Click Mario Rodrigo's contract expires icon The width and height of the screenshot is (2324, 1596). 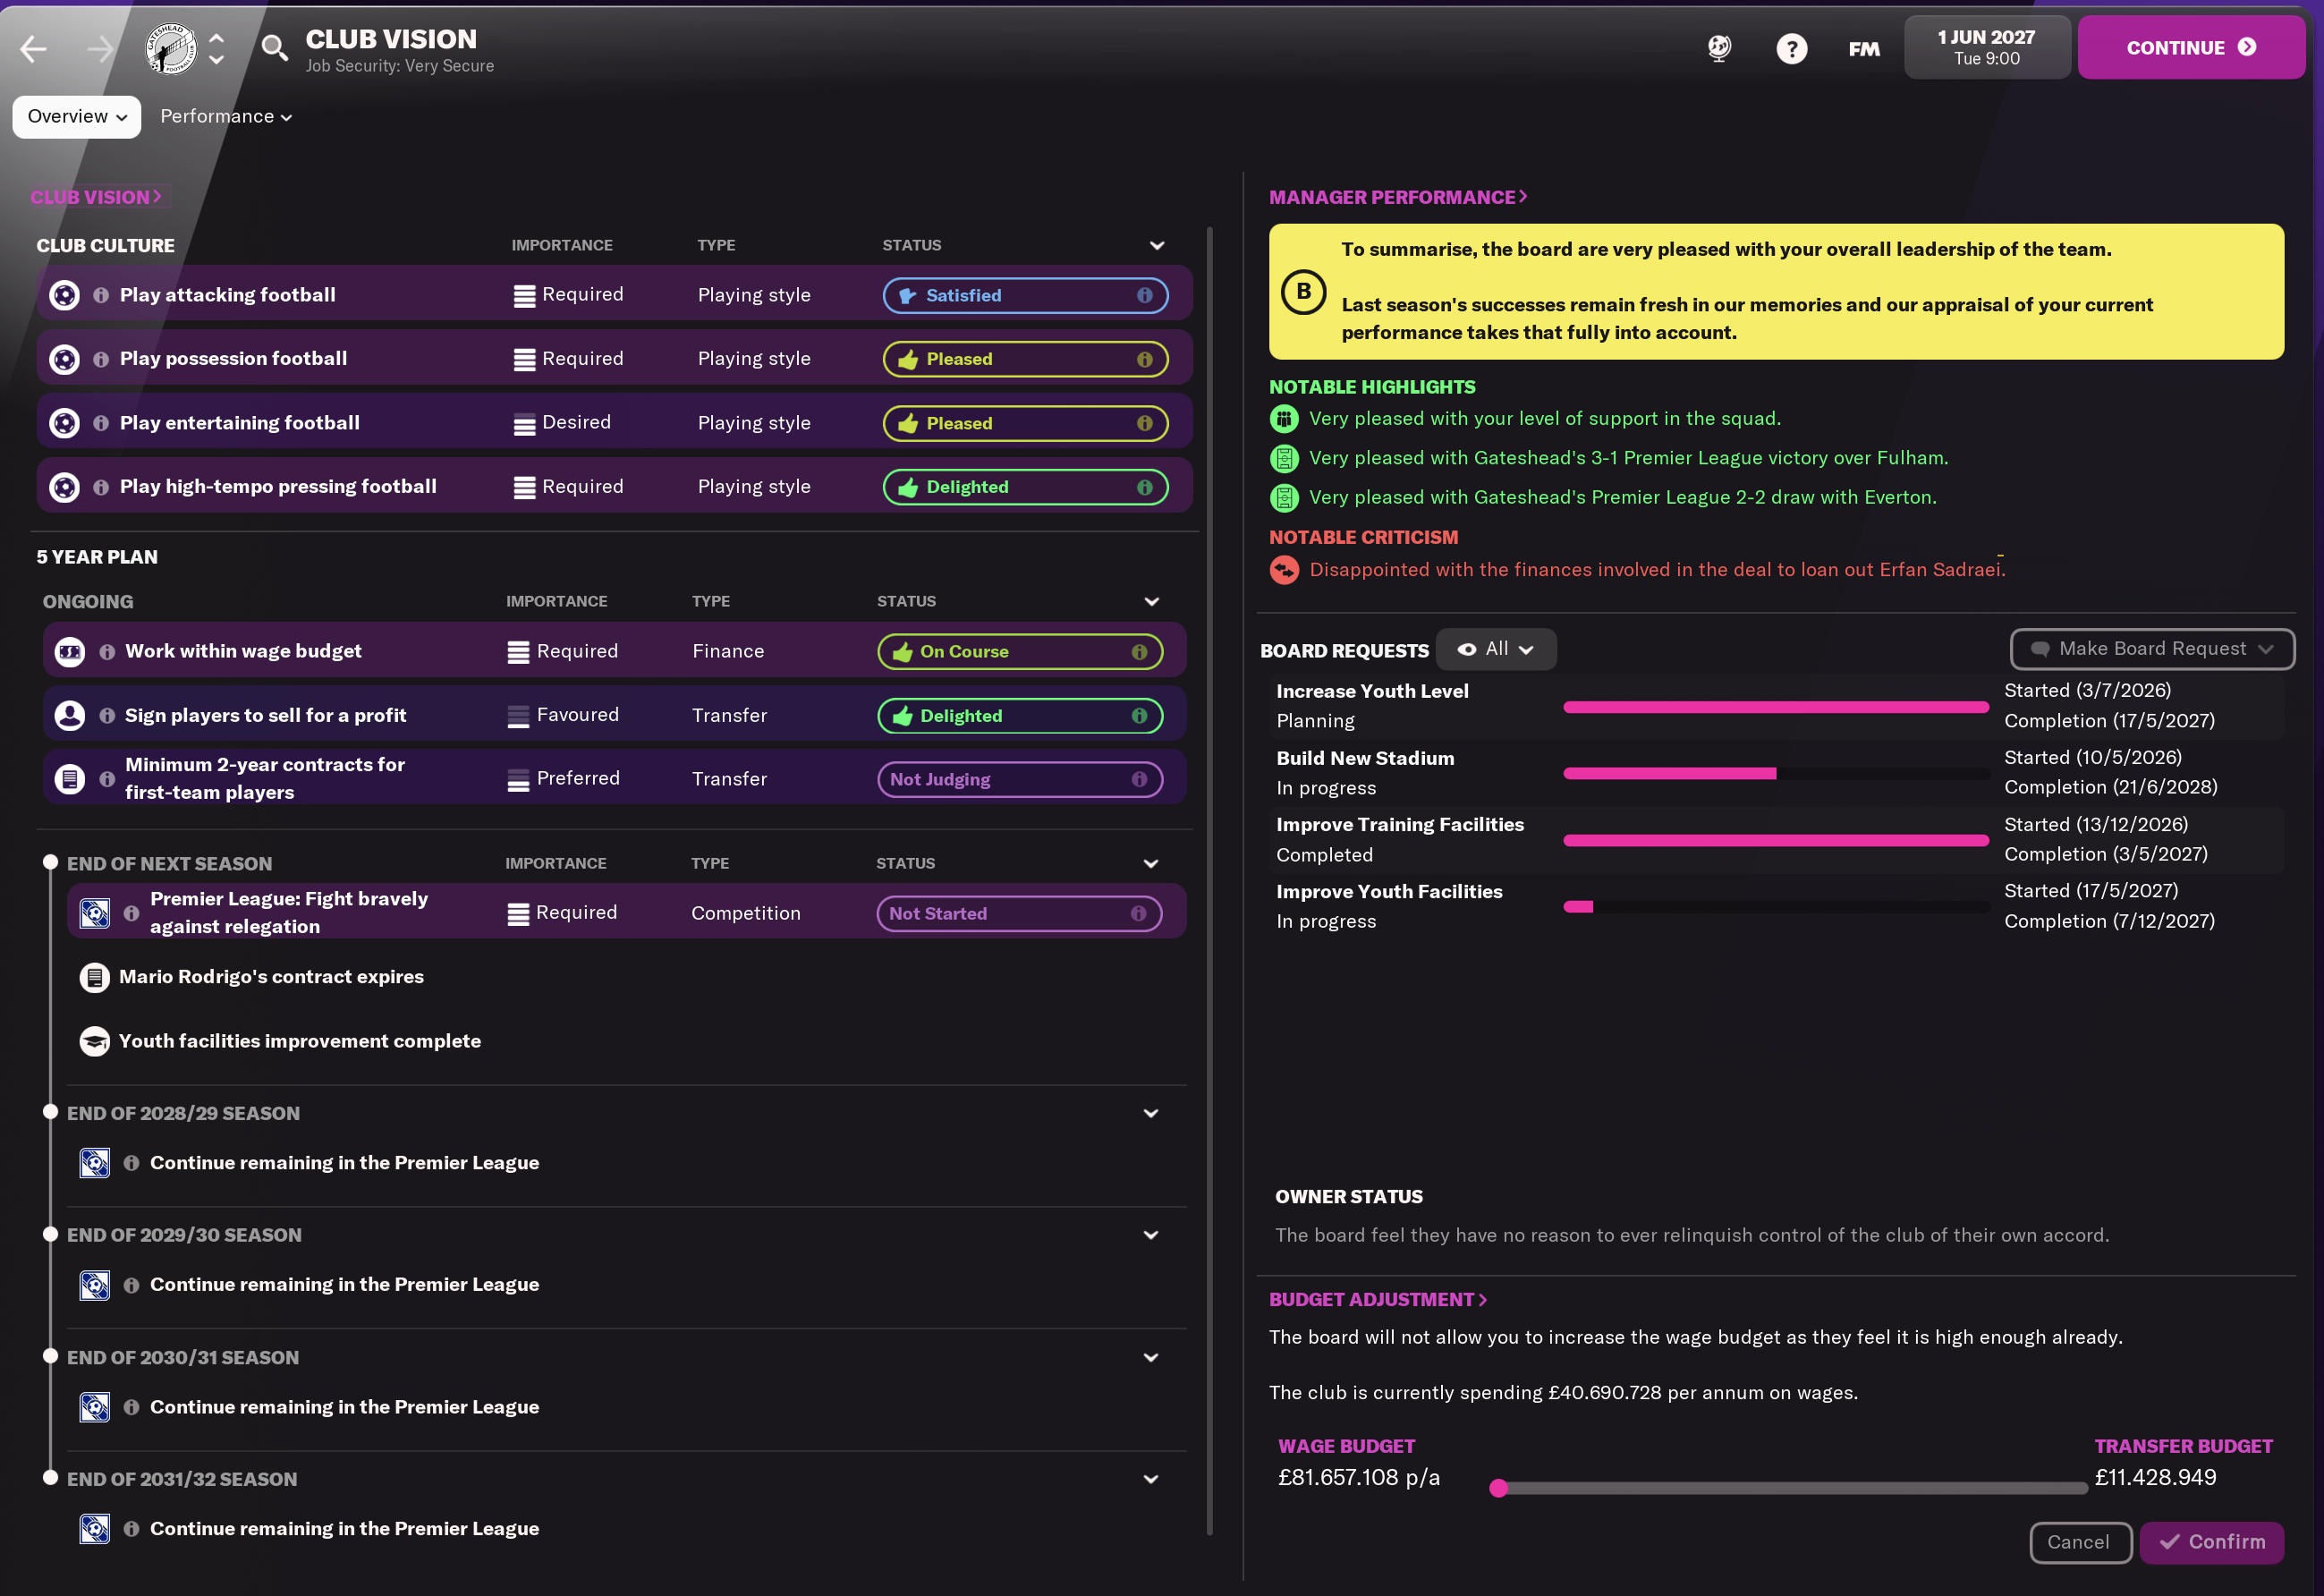95,977
